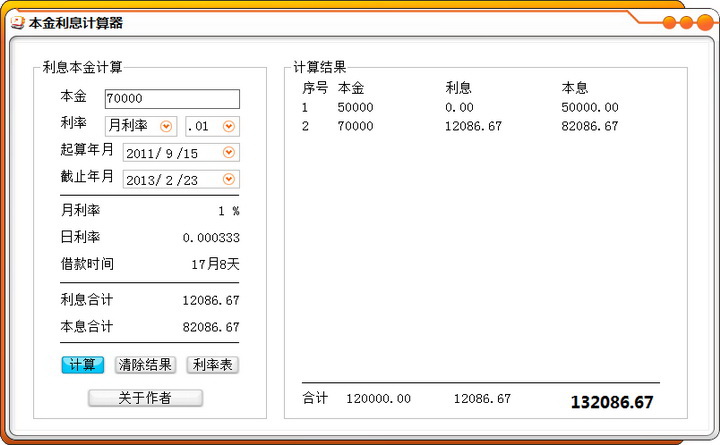Click the 借款时间 value 17月8天

[x=215, y=264]
